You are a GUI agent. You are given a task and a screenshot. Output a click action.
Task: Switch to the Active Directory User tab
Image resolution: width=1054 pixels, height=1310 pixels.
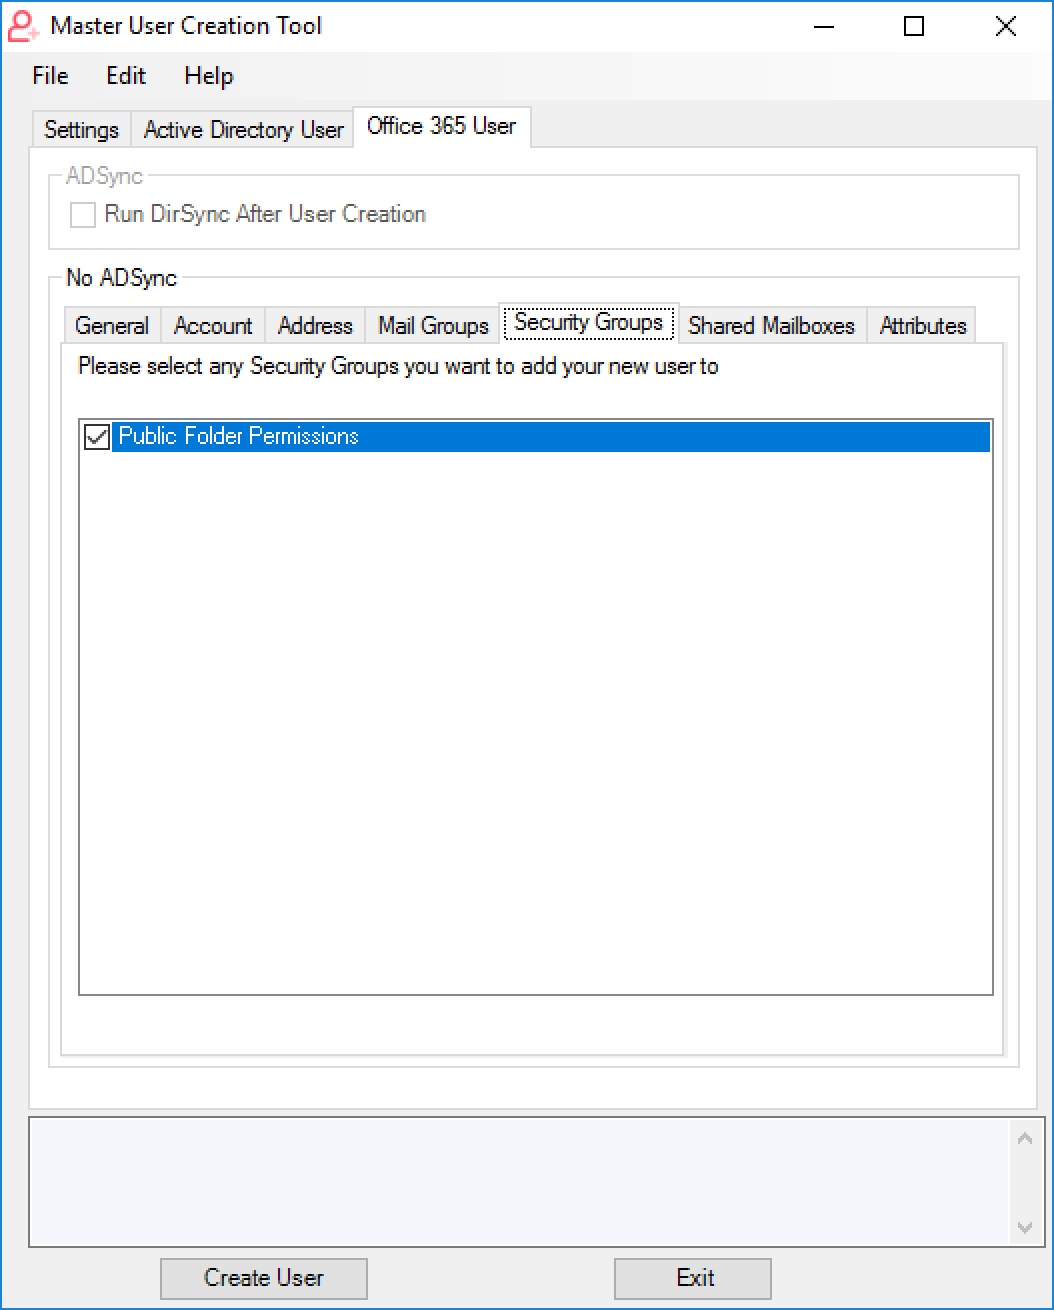243,130
